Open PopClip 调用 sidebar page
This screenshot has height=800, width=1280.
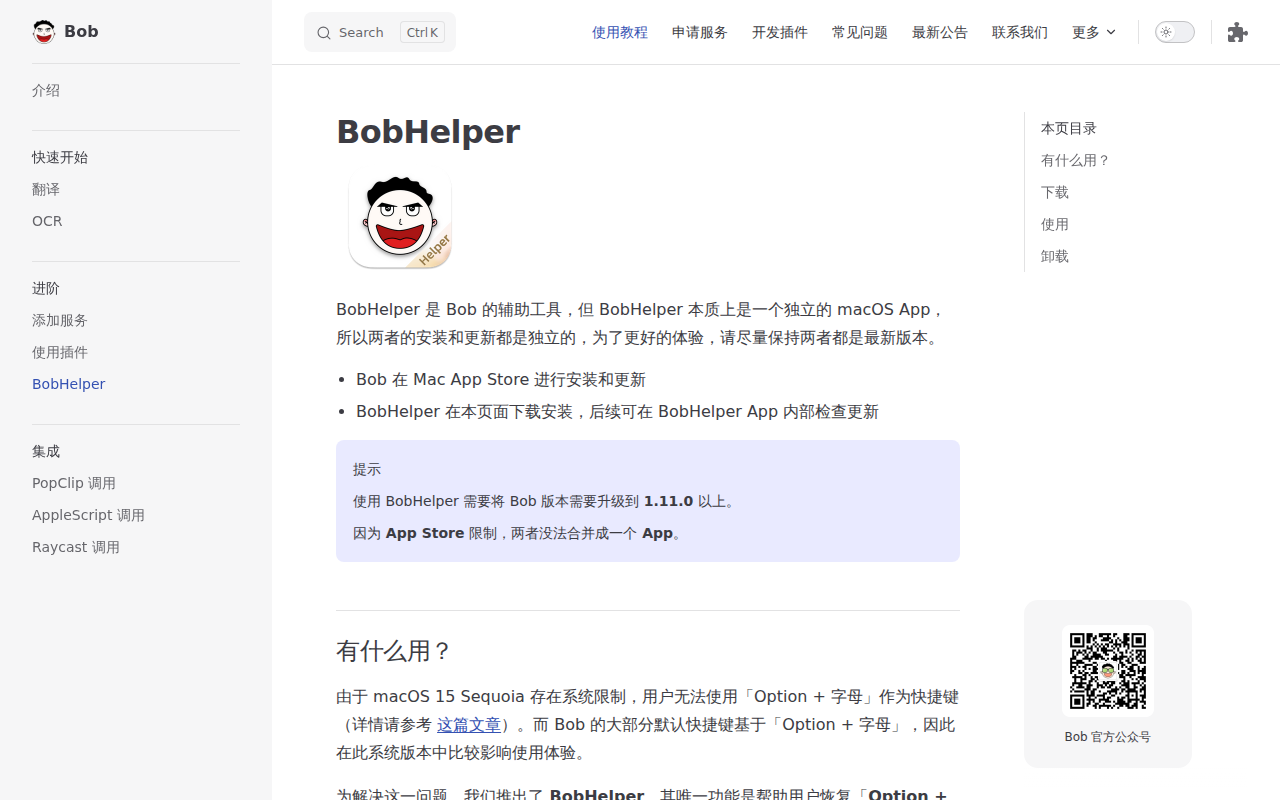point(74,483)
